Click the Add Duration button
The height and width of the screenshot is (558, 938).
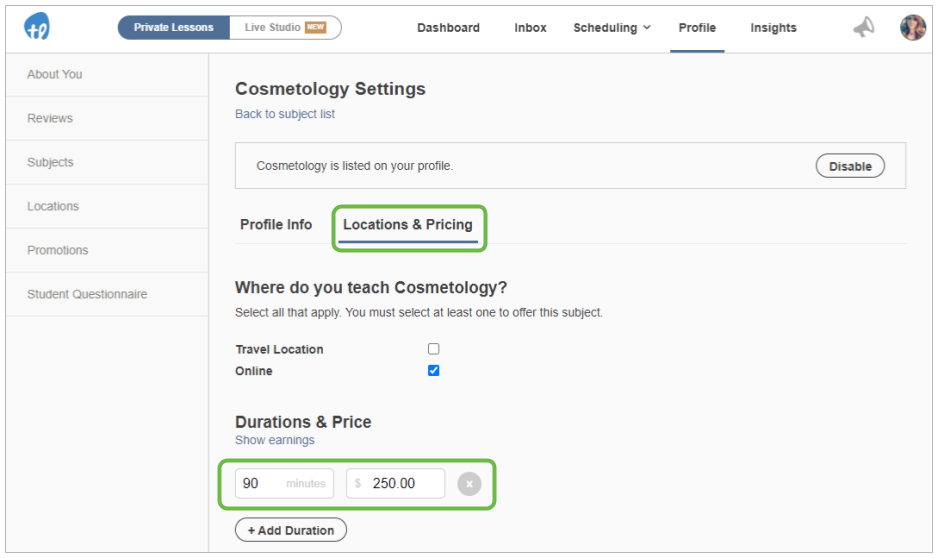coord(291,530)
